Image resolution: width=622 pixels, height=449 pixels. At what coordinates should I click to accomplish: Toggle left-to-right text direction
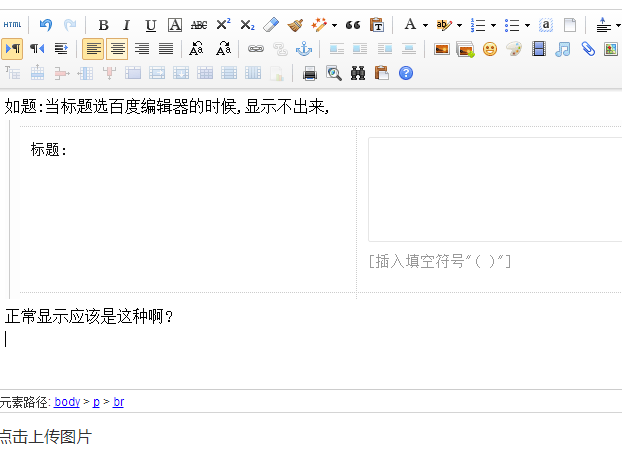click(12, 49)
